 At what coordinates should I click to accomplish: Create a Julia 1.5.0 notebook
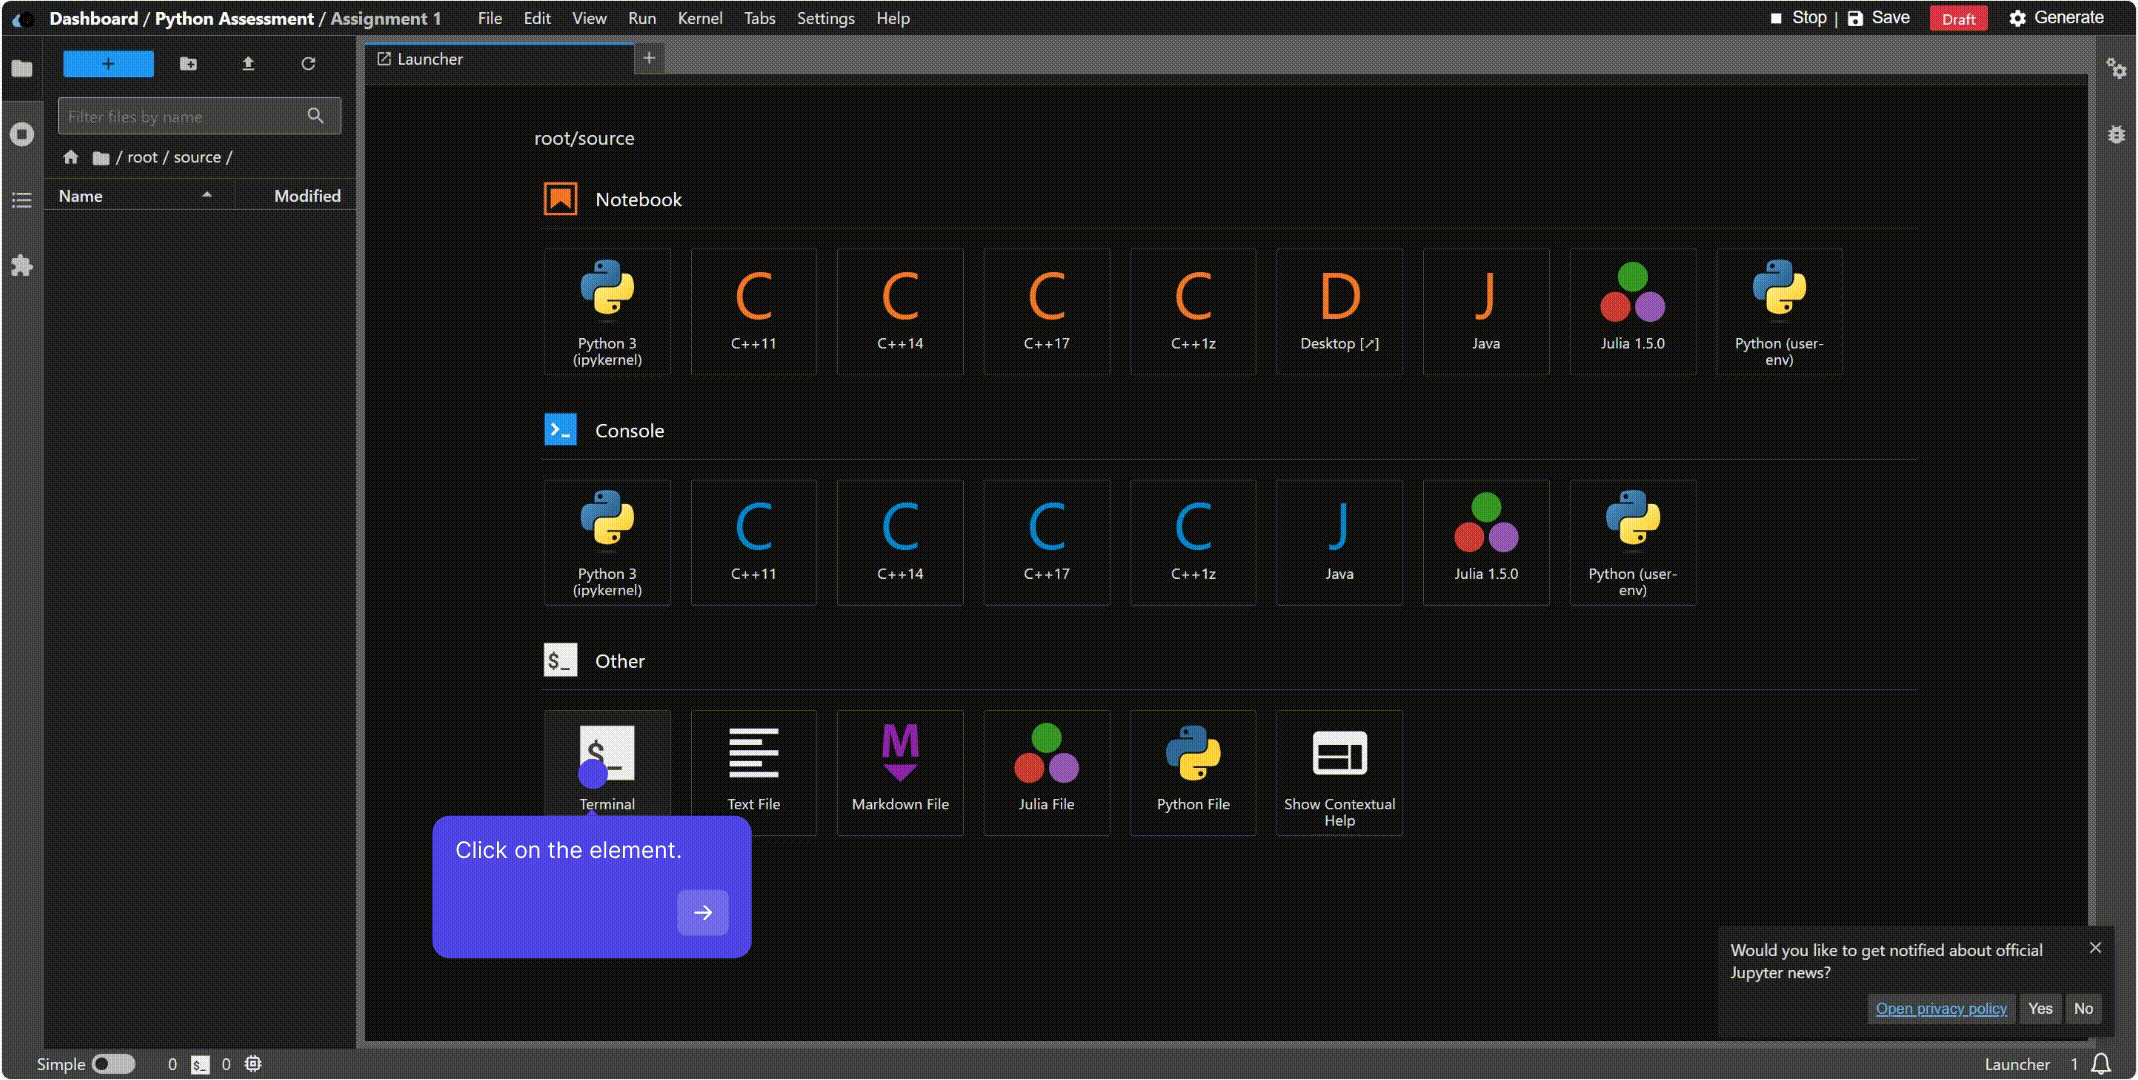tap(1632, 312)
